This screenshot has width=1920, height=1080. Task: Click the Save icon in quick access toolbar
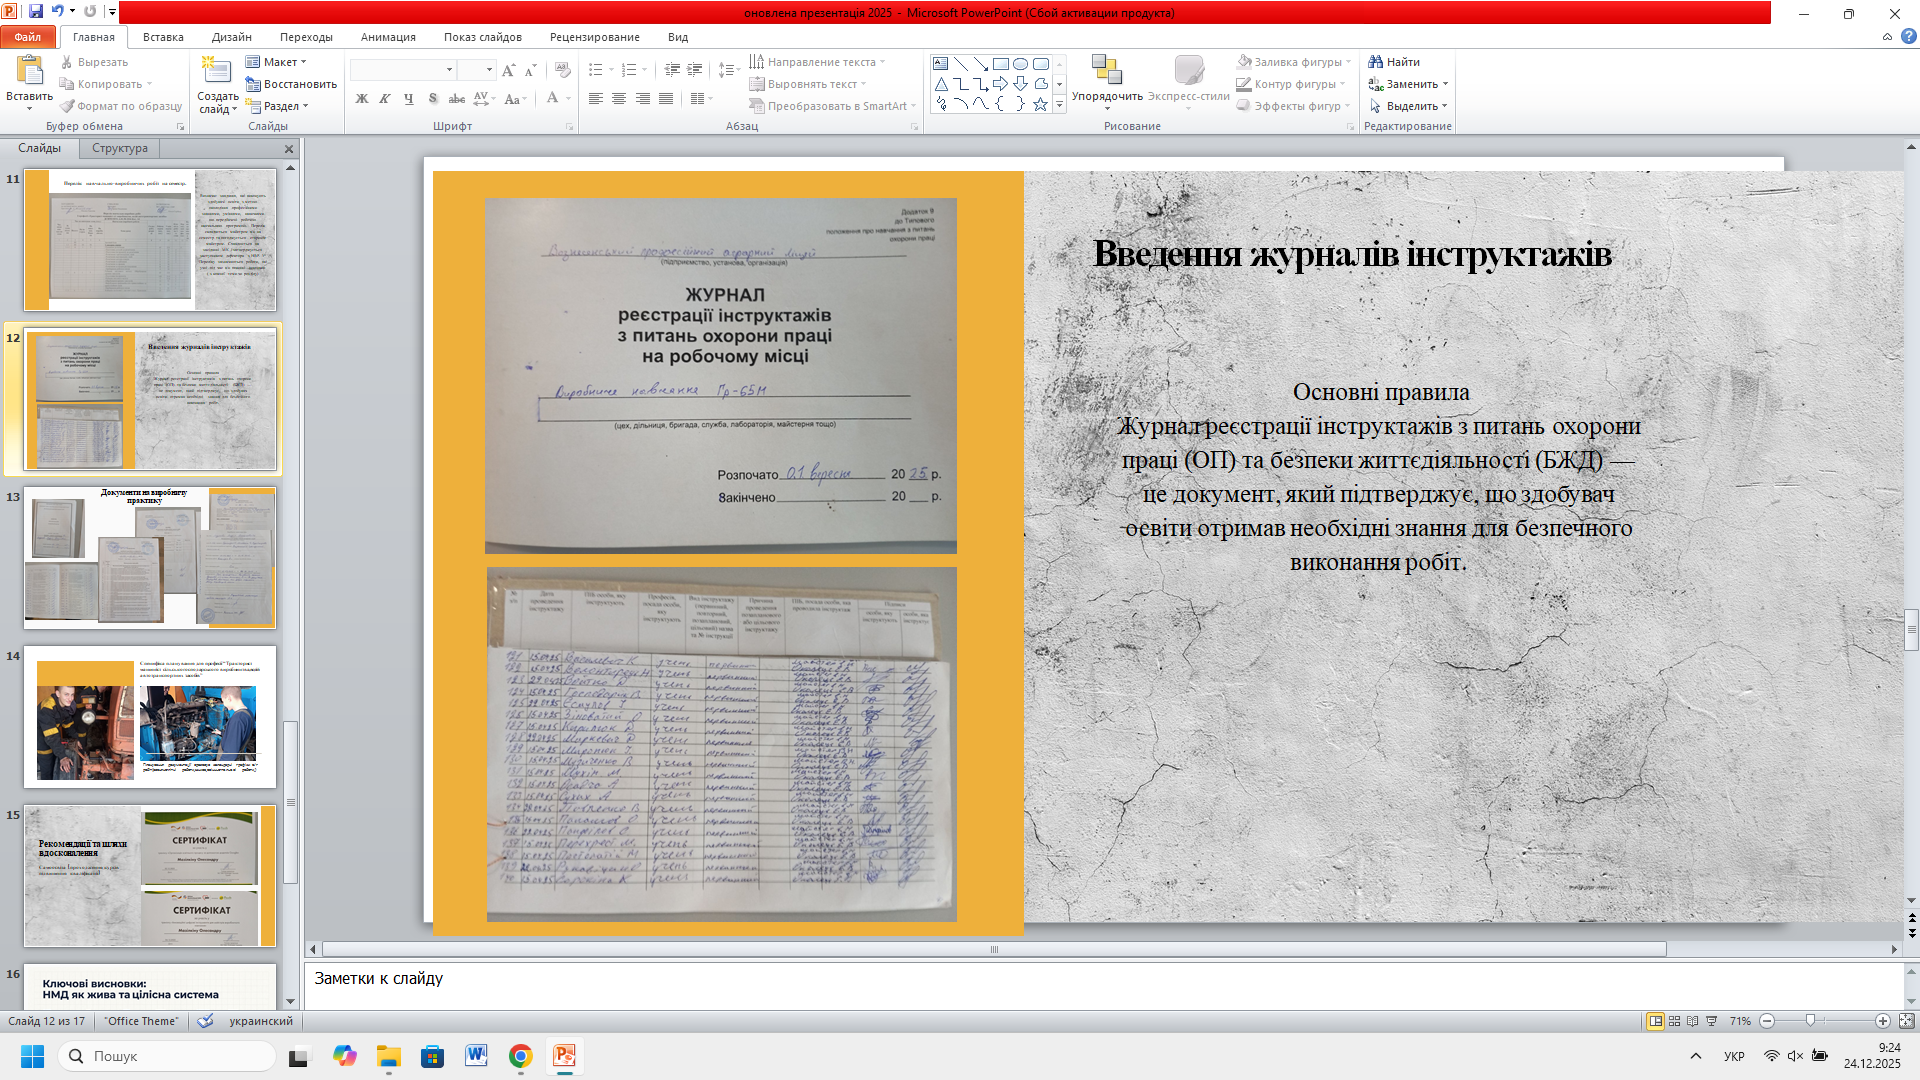coord(36,12)
